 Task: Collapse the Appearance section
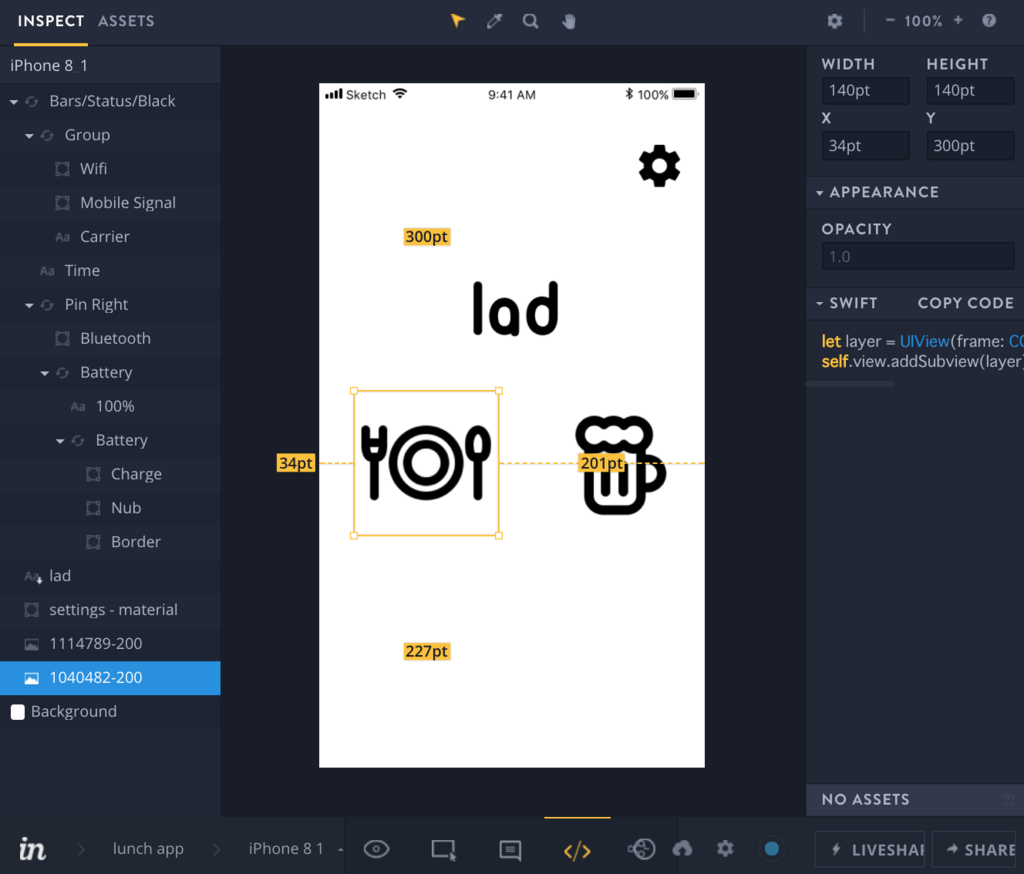pyautogui.click(x=820, y=193)
